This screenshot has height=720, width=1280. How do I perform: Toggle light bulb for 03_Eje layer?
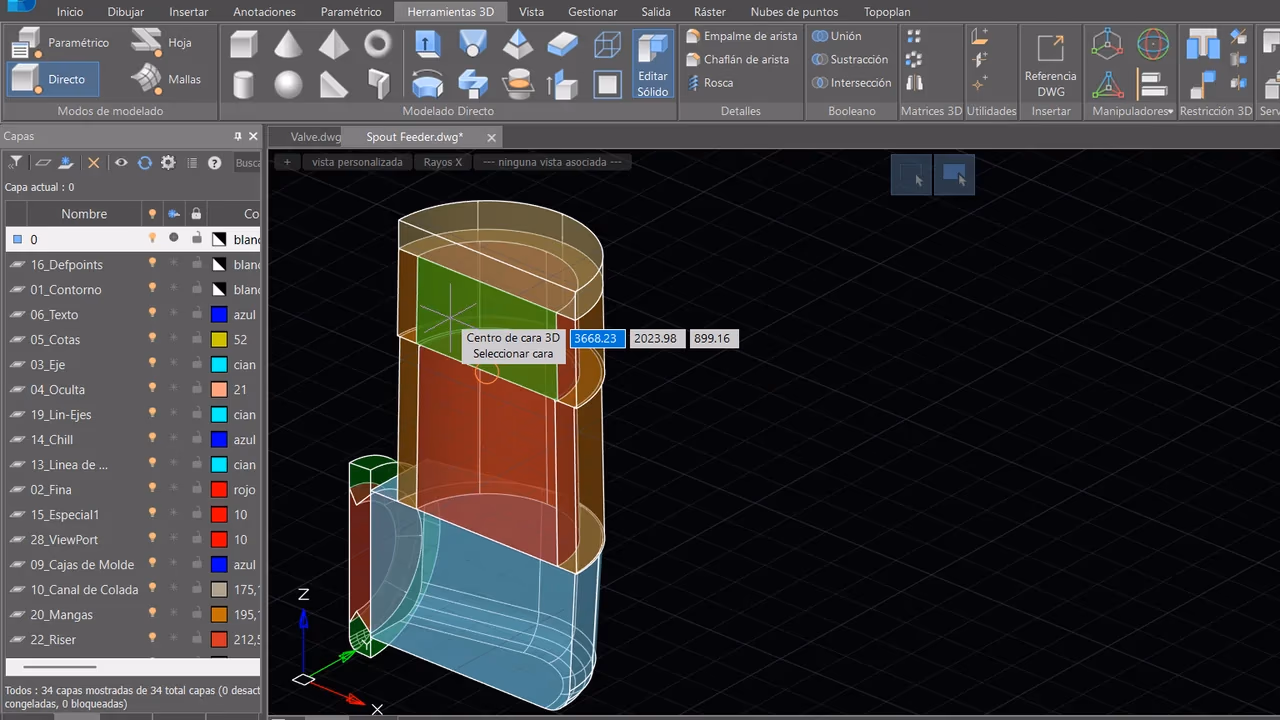(152, 364)
